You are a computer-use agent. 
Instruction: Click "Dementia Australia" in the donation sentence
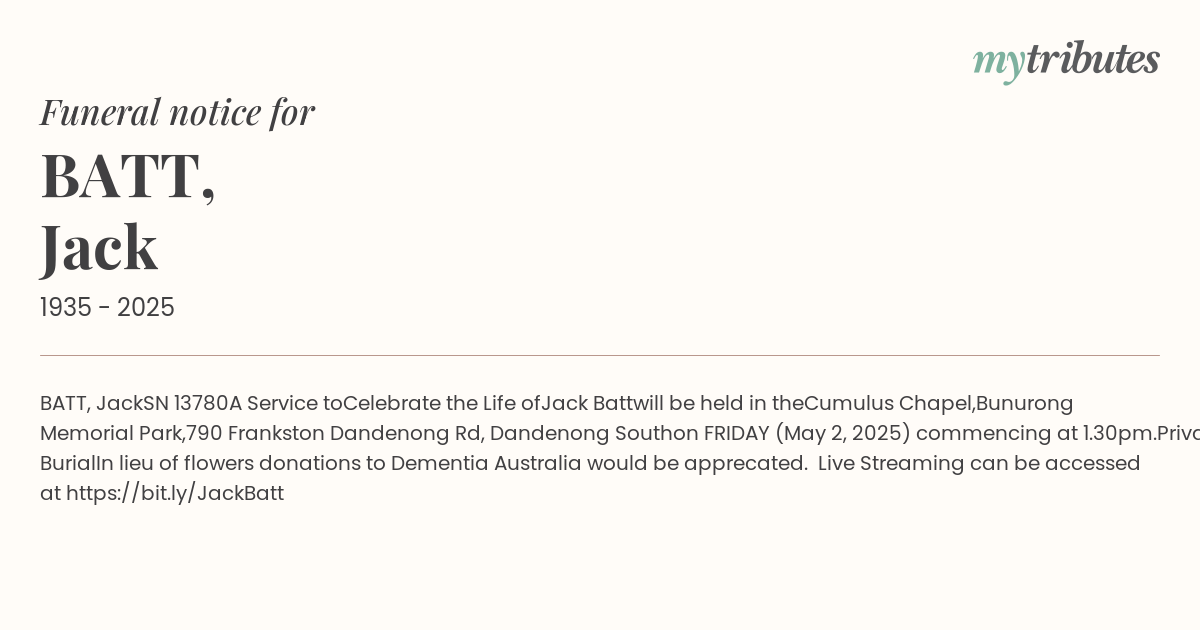click(486, 463)
